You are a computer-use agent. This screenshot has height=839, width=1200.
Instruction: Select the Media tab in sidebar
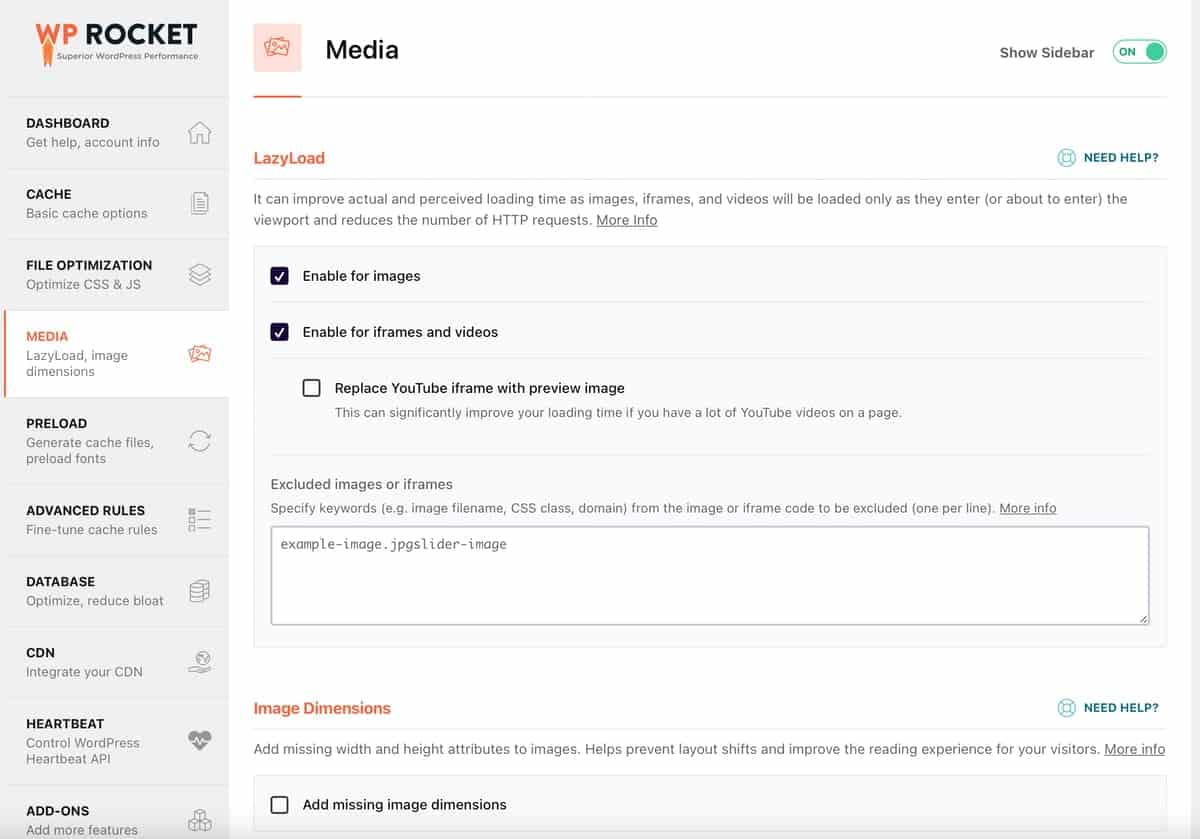(x=116, y=353)
